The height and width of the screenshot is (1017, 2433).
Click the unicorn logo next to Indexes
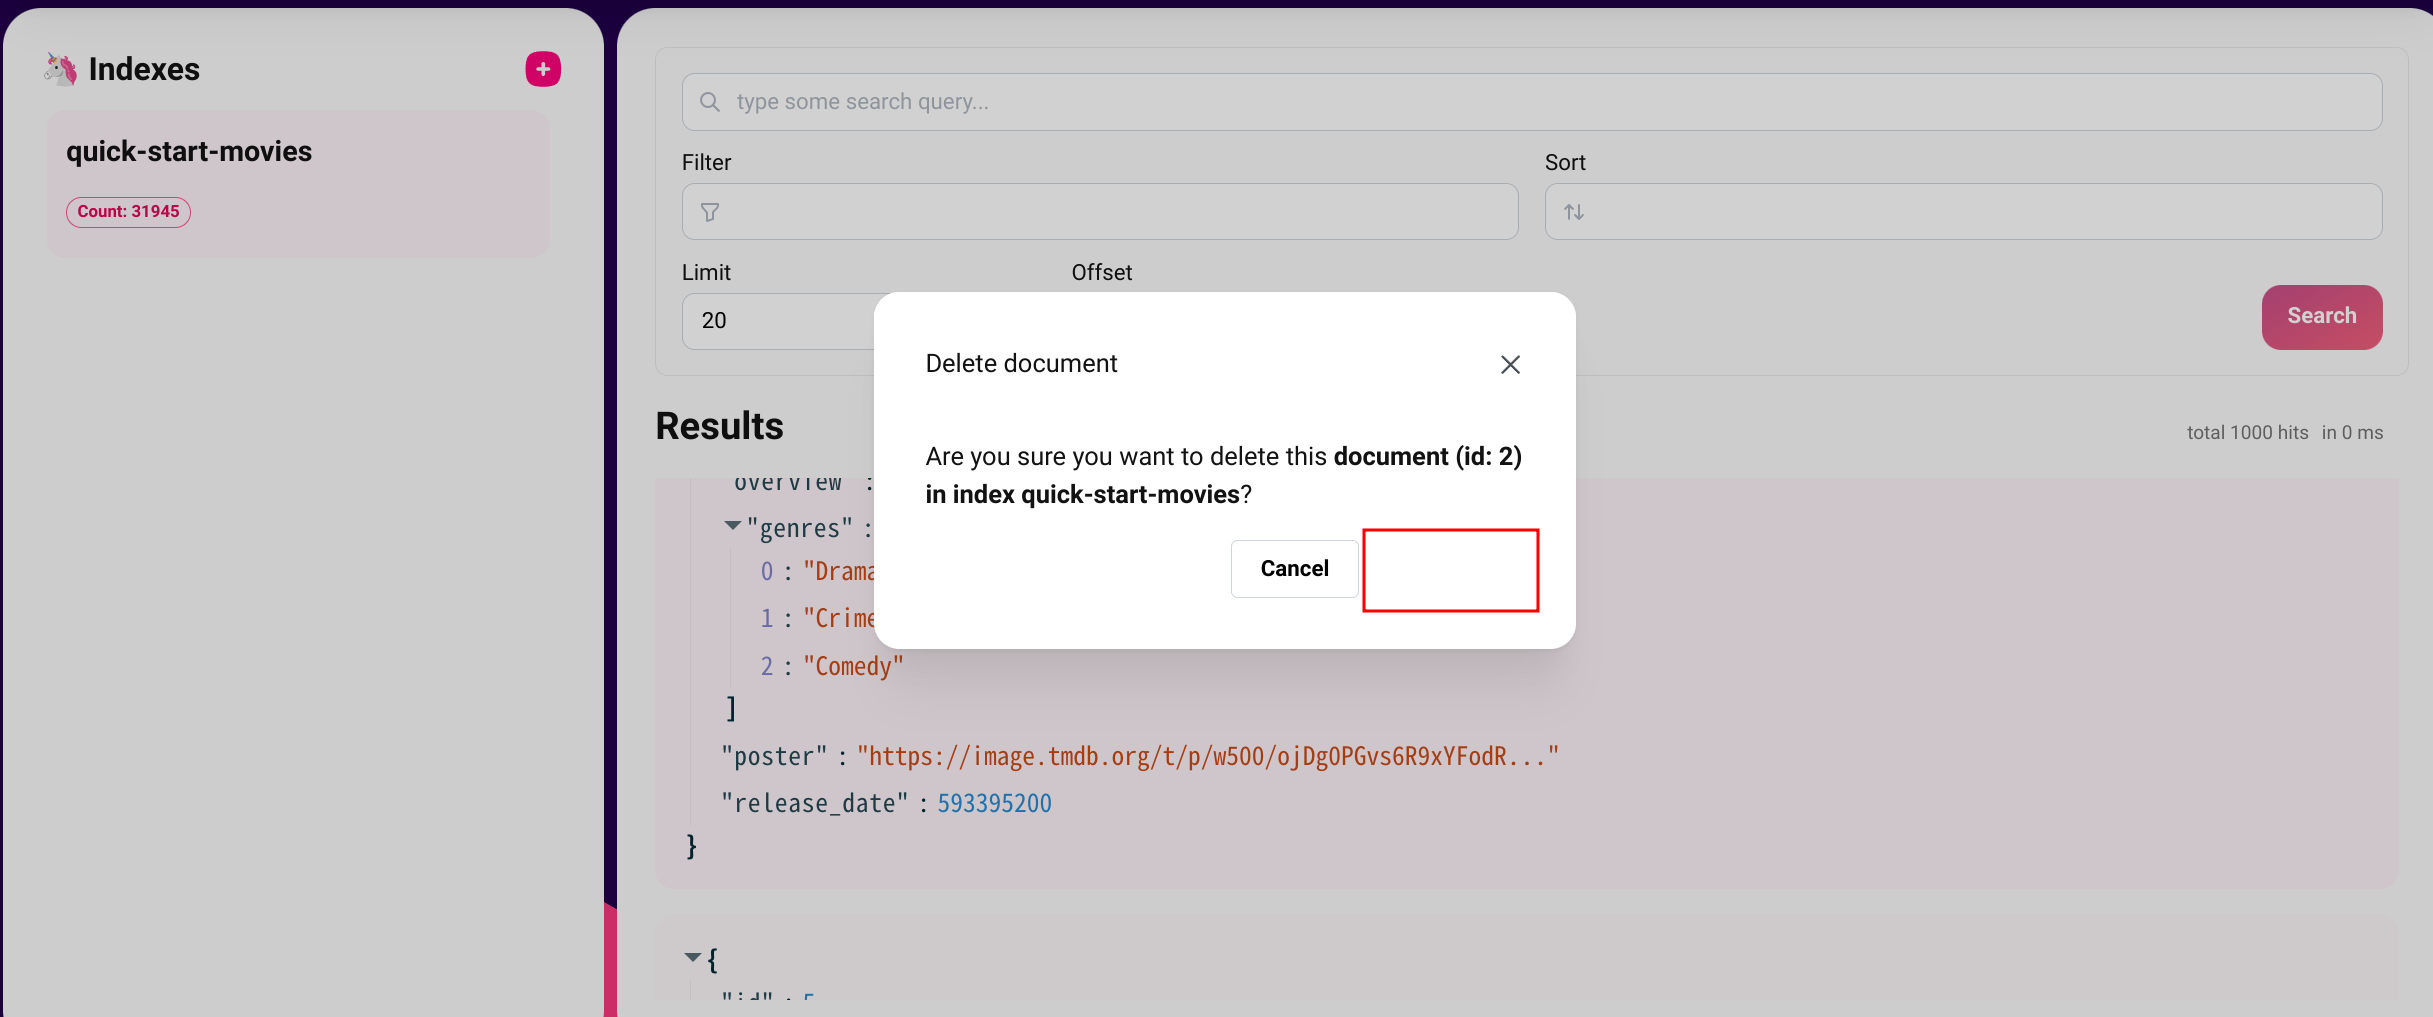pyautogui.click(x=59, y=68)
